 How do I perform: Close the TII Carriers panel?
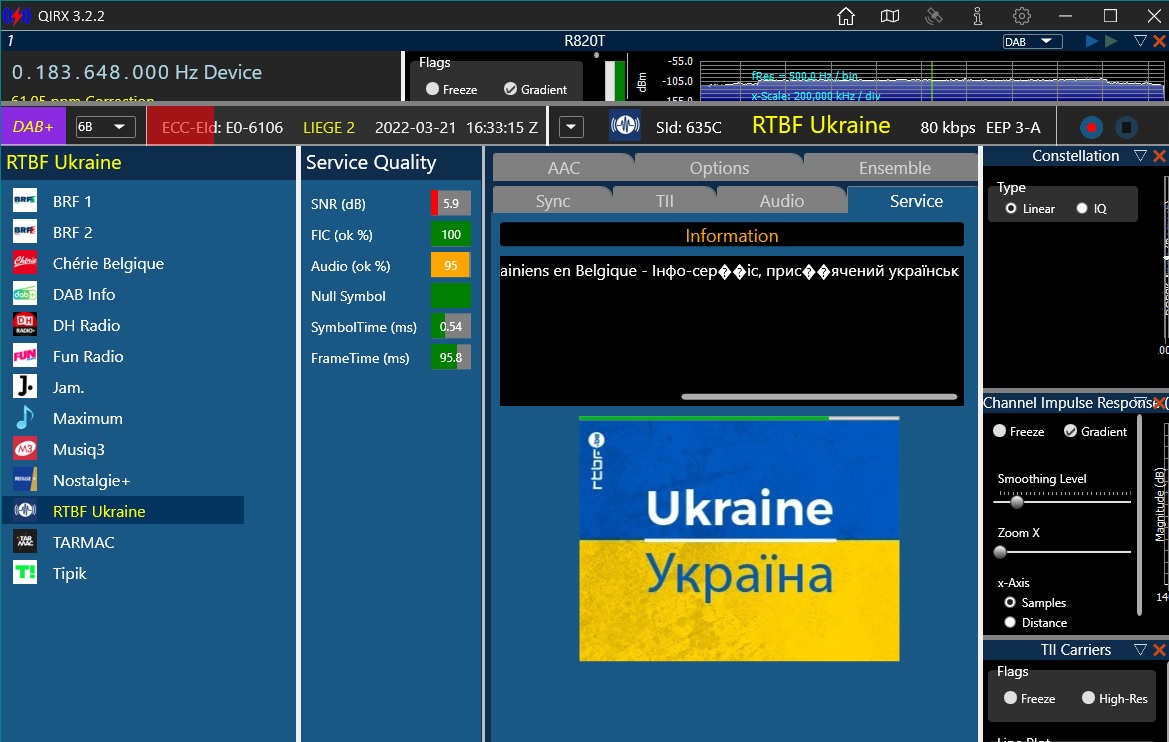tap(1159, 650)
